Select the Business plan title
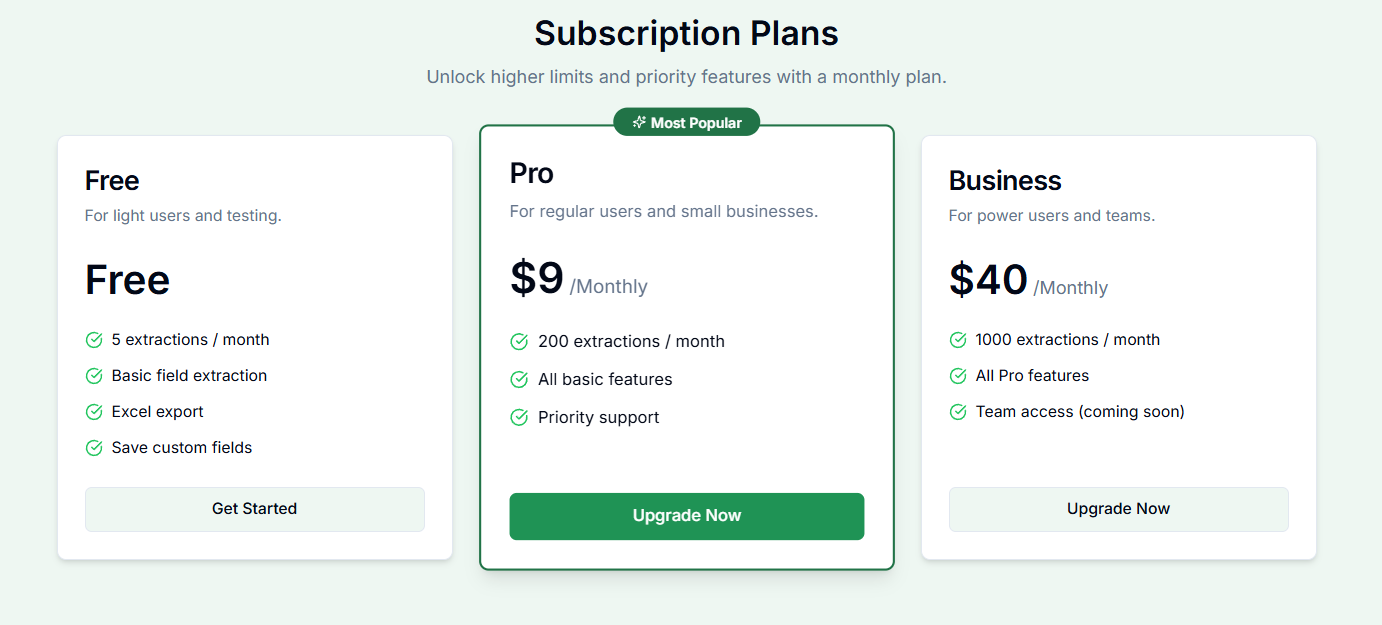The image size is (1382, 625). 1005,181
